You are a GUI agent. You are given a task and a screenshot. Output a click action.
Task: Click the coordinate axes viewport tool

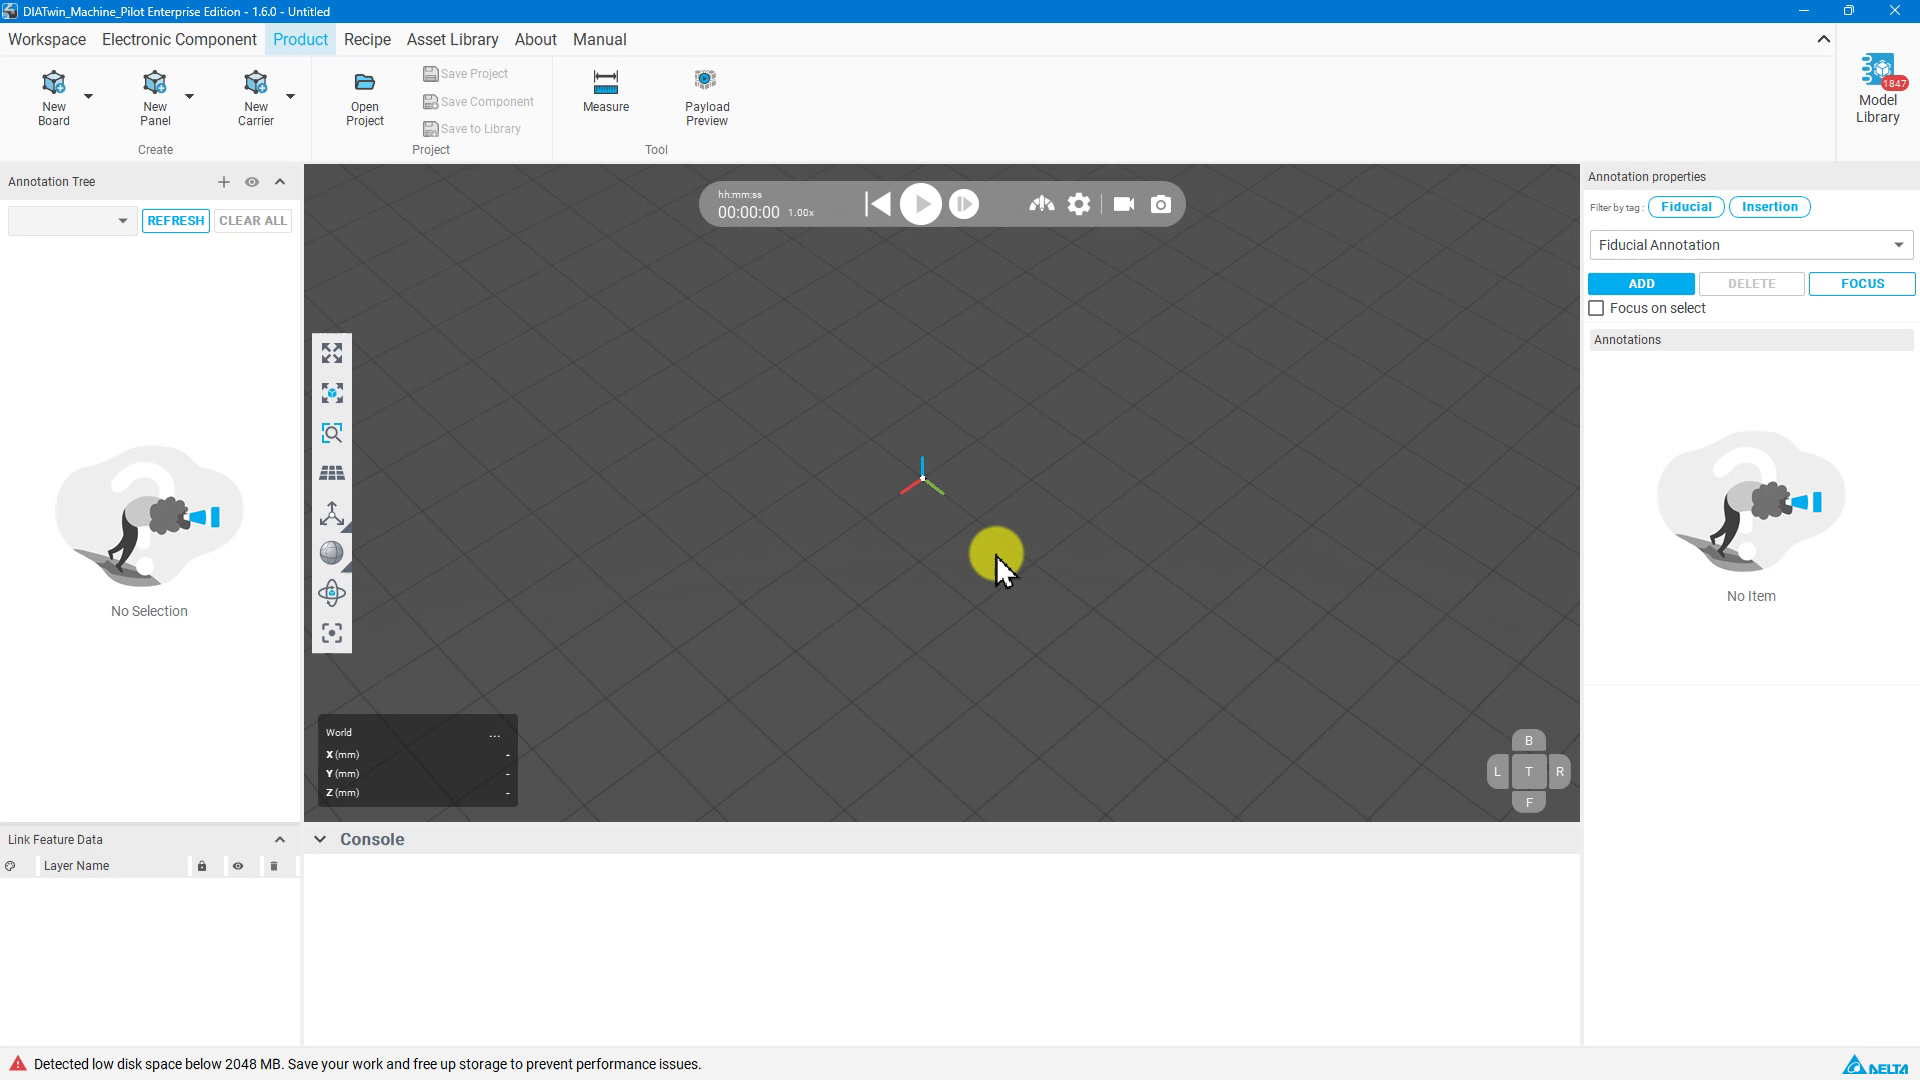pos(332,513)
